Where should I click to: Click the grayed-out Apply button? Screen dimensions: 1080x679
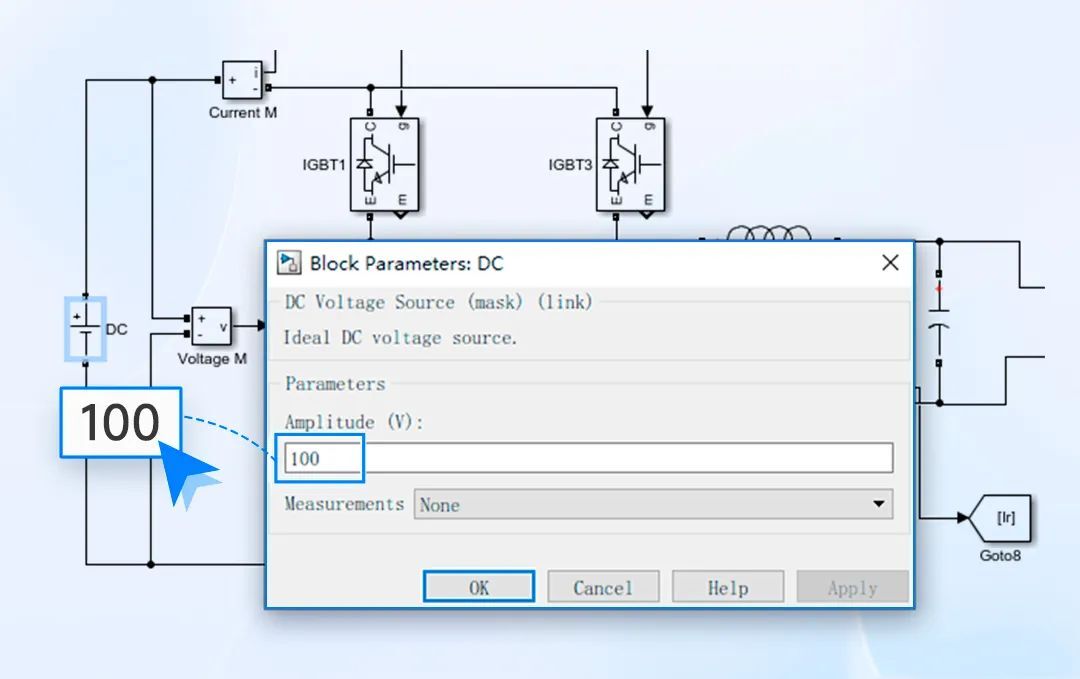(853, 587)
